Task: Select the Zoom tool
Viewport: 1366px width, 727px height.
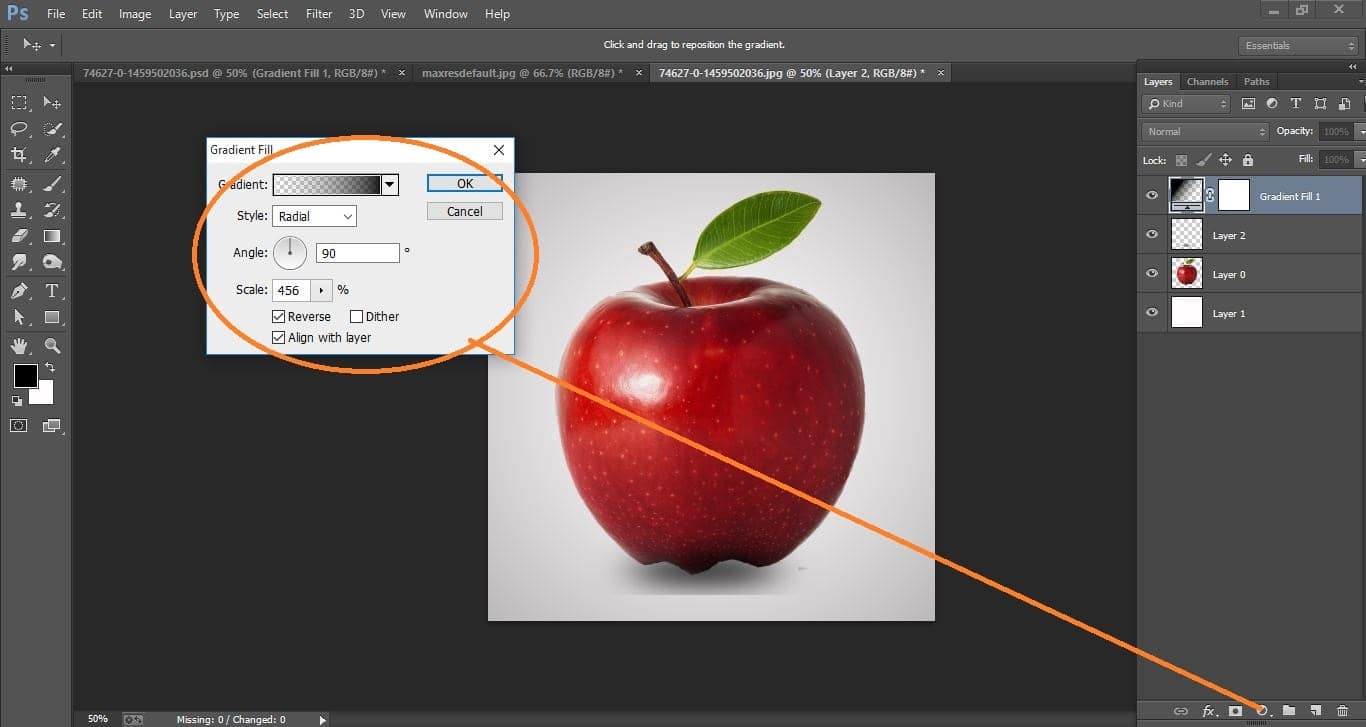Action: (x=52, y=346)
